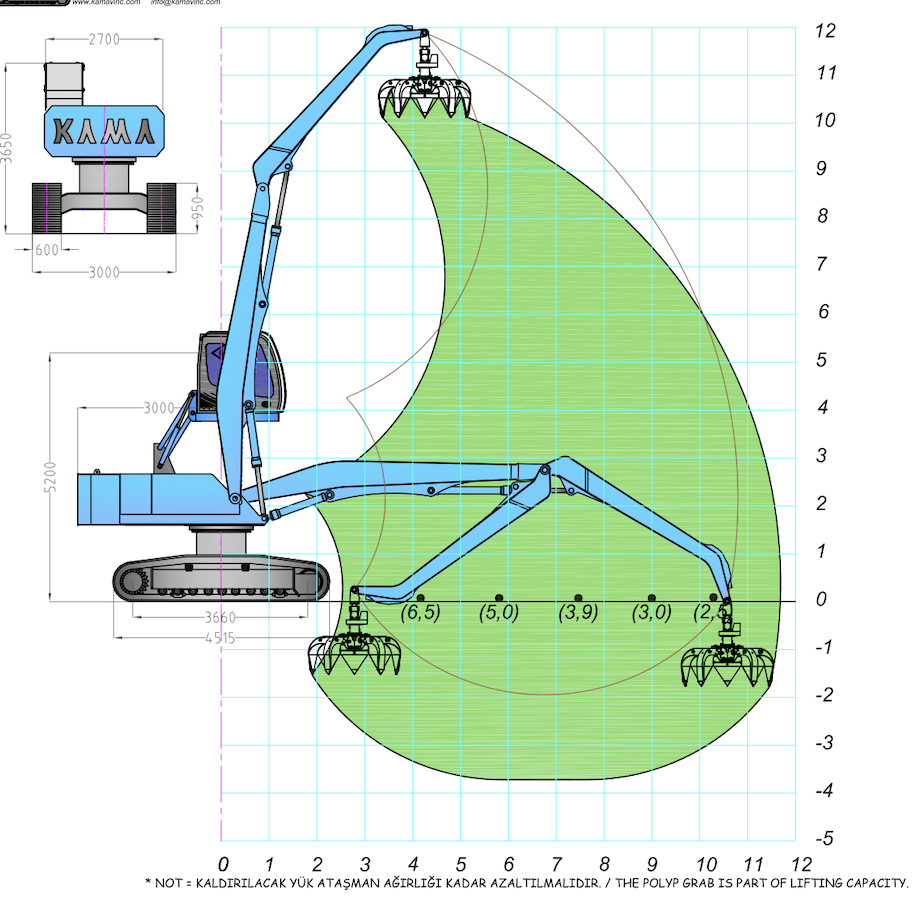Screen dimensions: 918x898
Task: Select 0 on the horizontal reach axis
Action: coord(223,864)
